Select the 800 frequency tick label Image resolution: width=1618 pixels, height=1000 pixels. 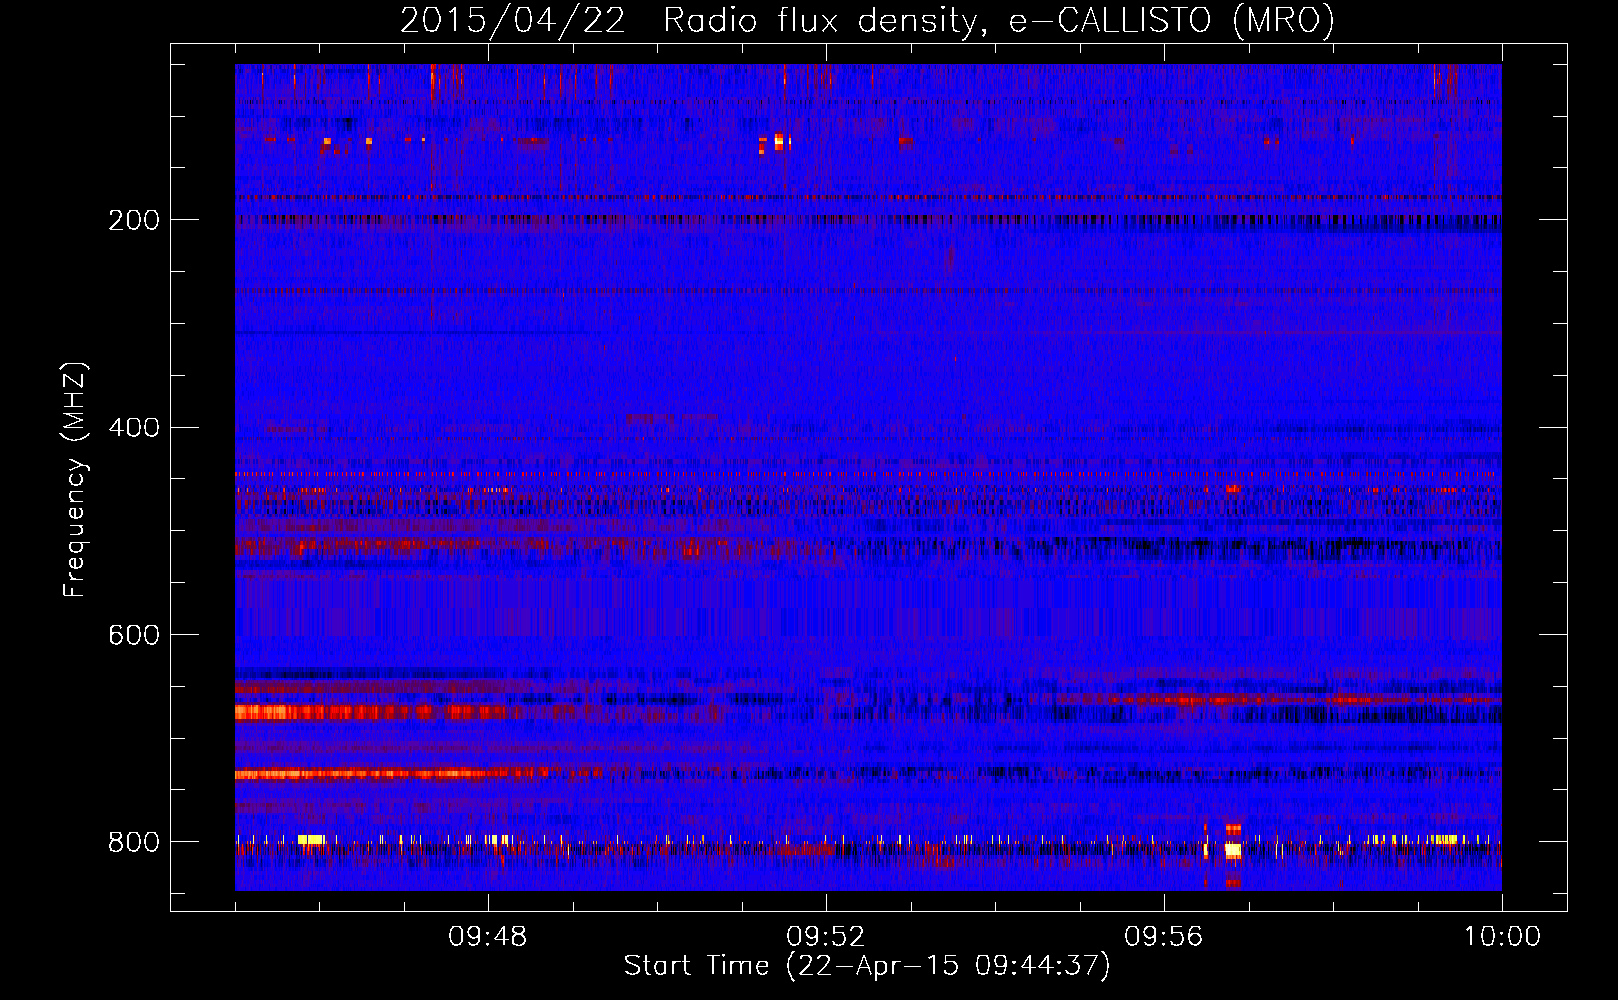coord(134,842)
